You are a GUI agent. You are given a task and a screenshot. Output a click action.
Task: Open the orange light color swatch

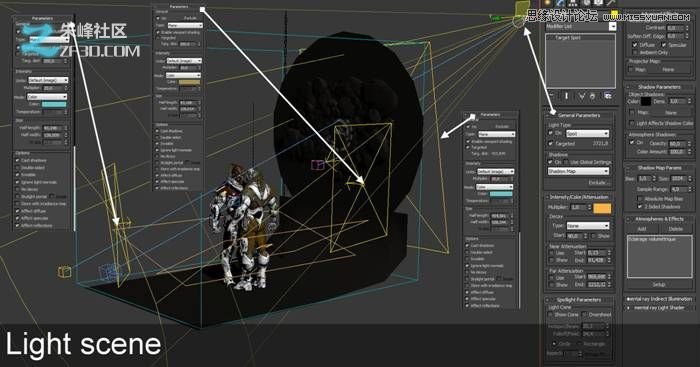pyautogui.click(x=602, y=208)
